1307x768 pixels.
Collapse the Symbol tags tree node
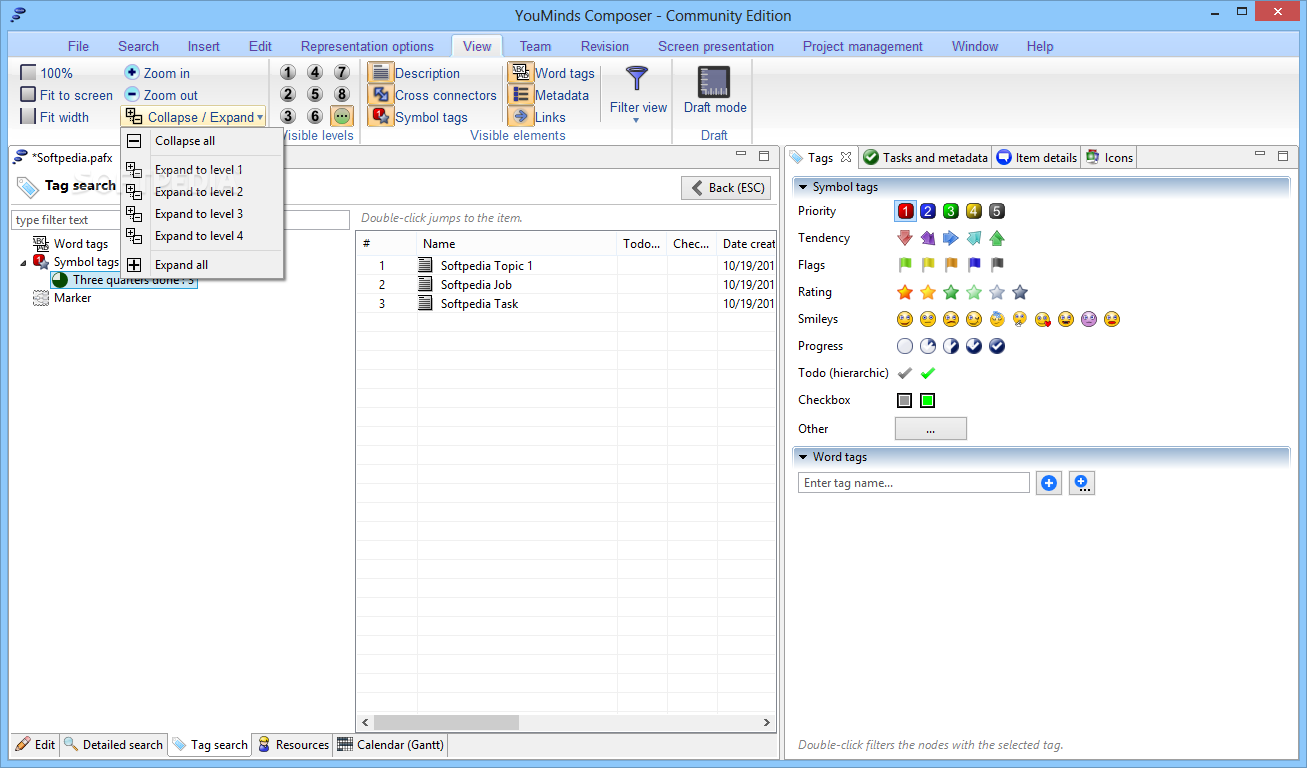coord(24,263)
